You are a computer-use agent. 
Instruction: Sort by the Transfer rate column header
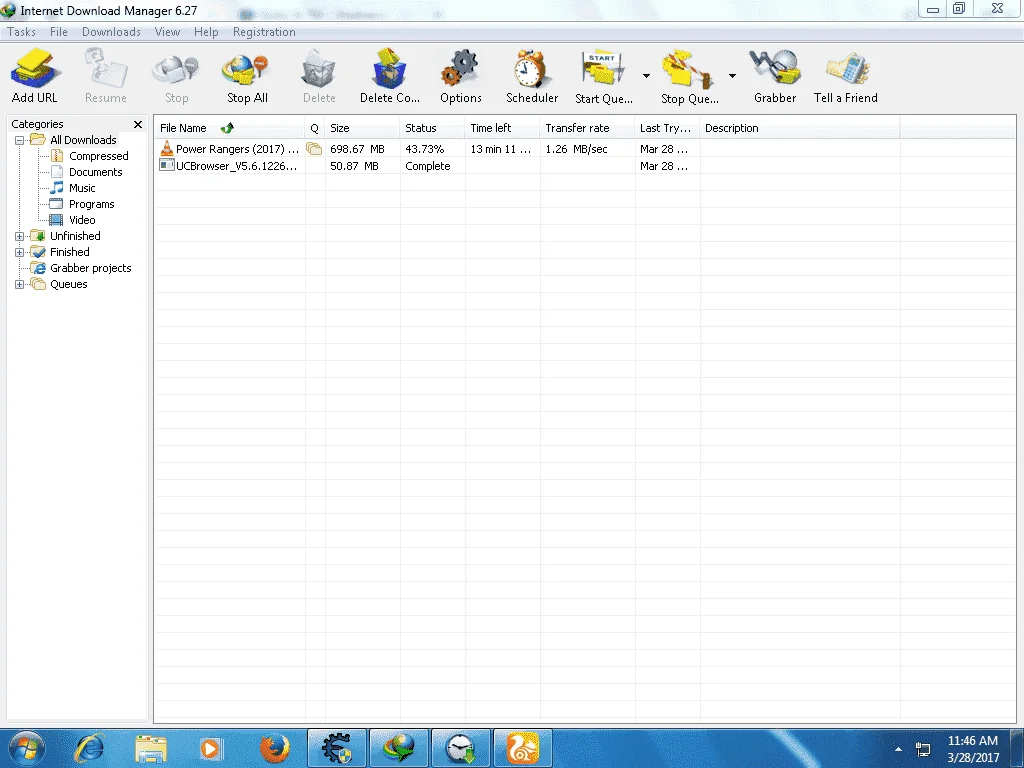588,128
